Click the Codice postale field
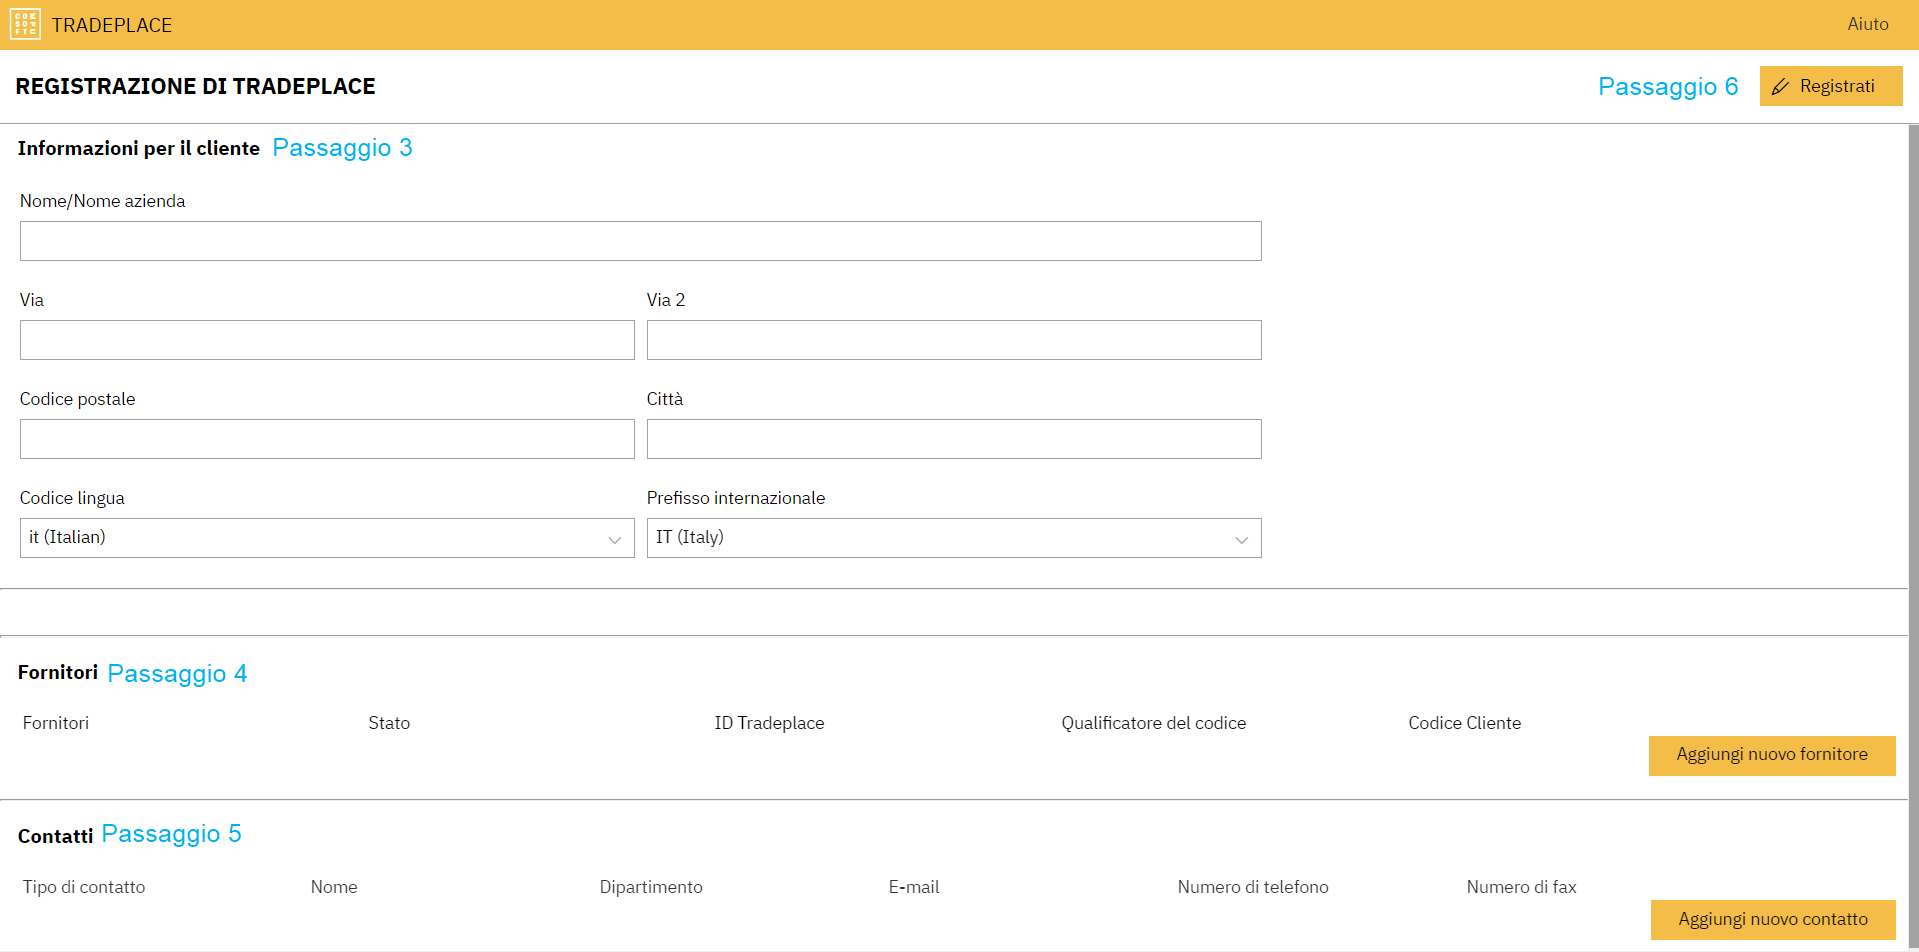This screenshot has width=1919, height=952. pos(327,439)
